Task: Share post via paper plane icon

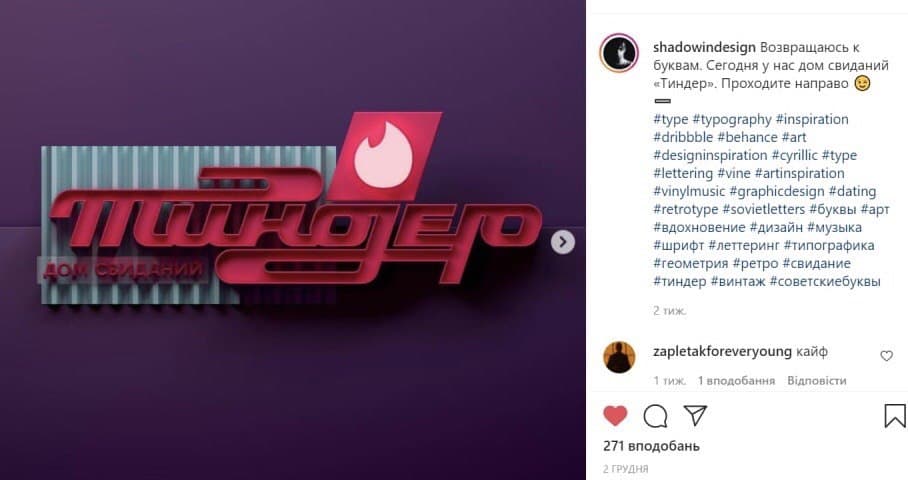Action: [695, 415]
